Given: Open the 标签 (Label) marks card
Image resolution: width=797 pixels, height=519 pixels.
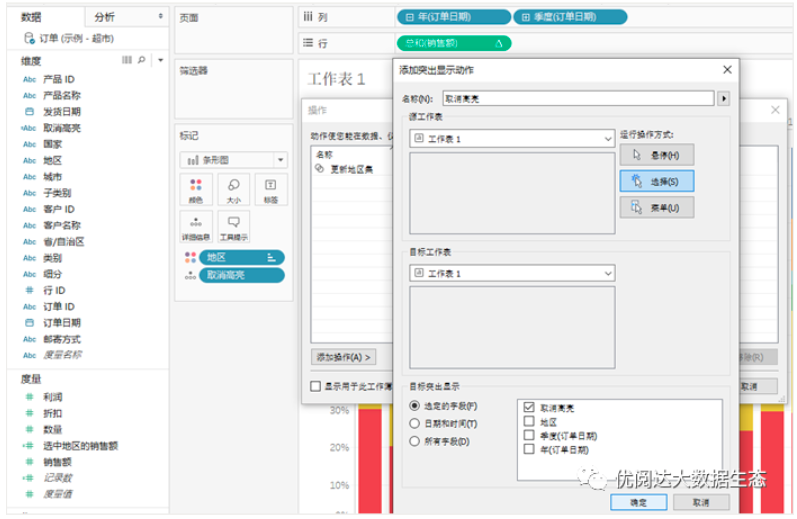Looking at the screenshot, I should click(x=270, y=188).
